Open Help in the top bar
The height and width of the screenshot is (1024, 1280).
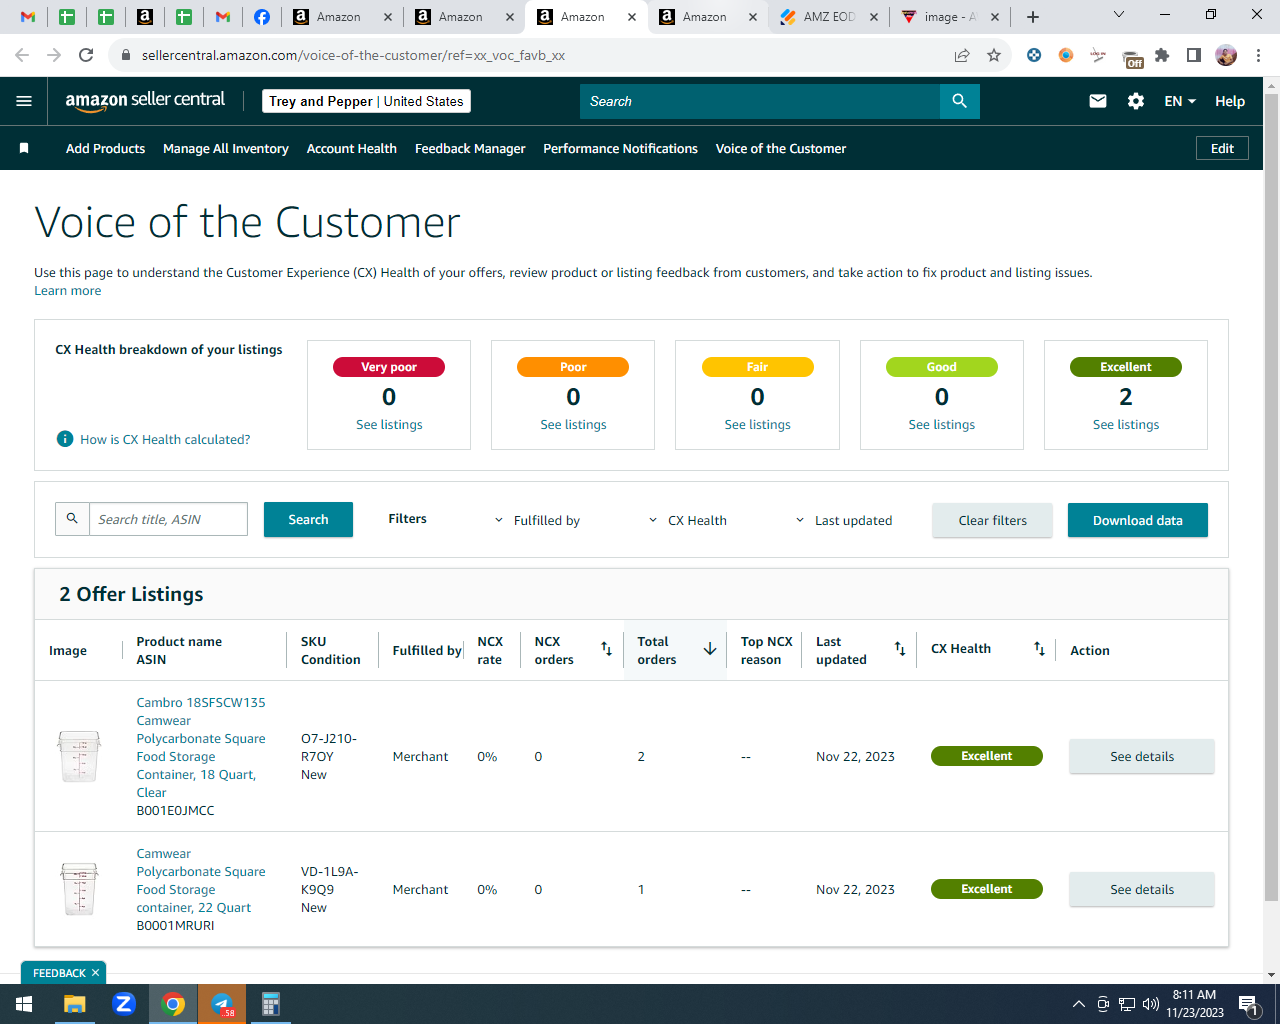coord(1230,101)
